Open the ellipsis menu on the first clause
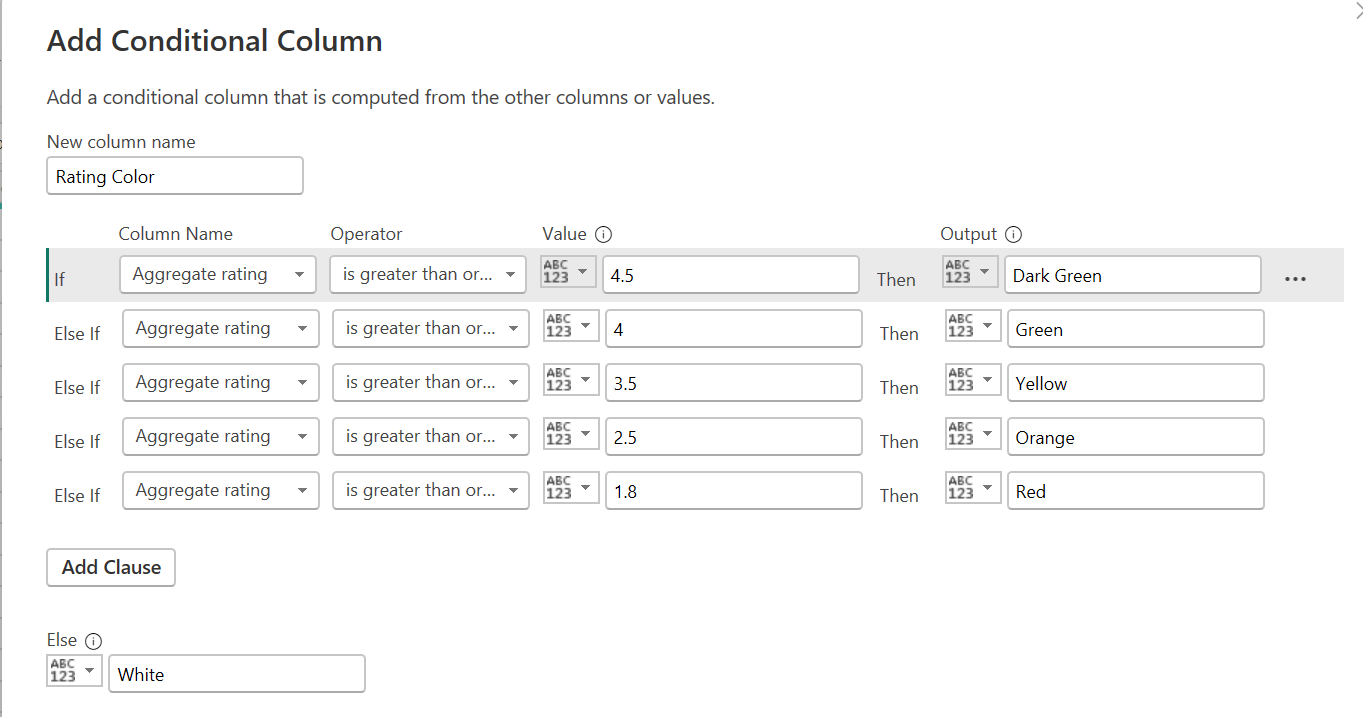Viewport: 1363px width, 717px height. 1295,279
